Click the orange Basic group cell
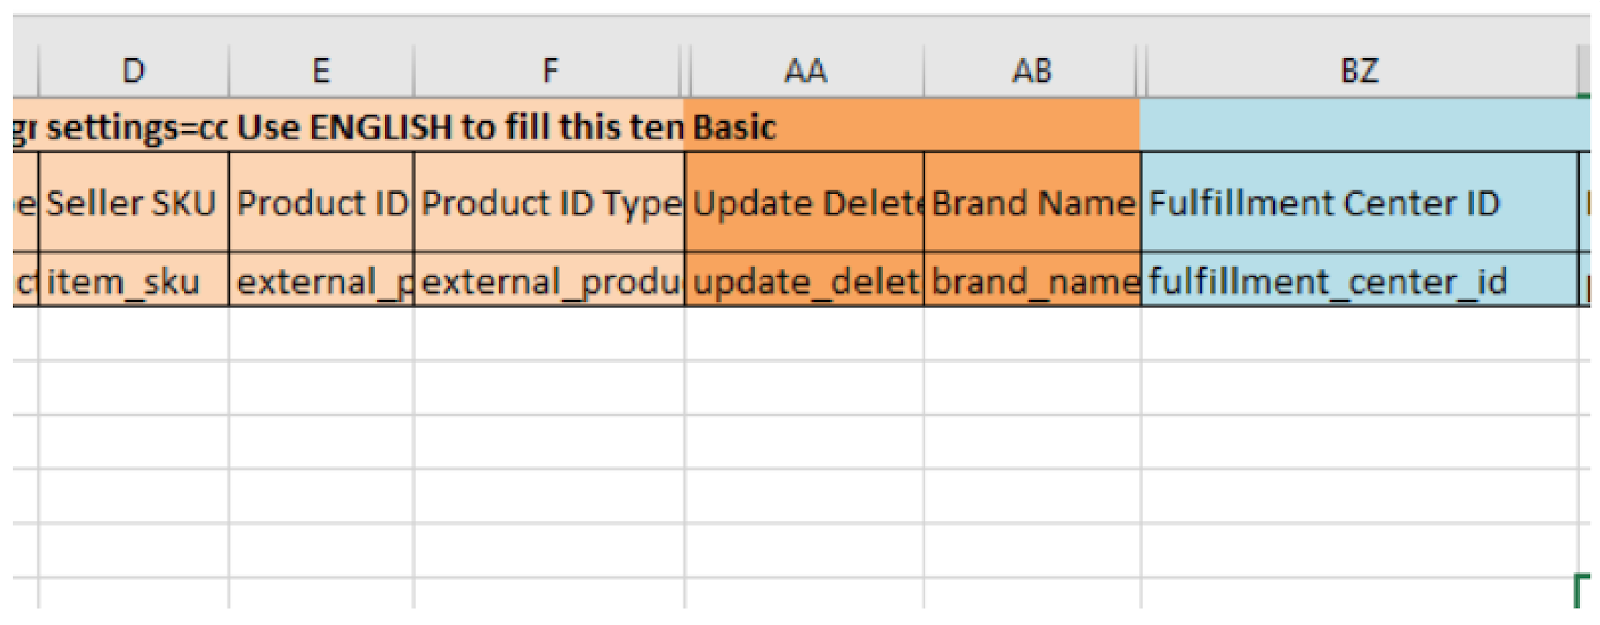 (912, 126)
